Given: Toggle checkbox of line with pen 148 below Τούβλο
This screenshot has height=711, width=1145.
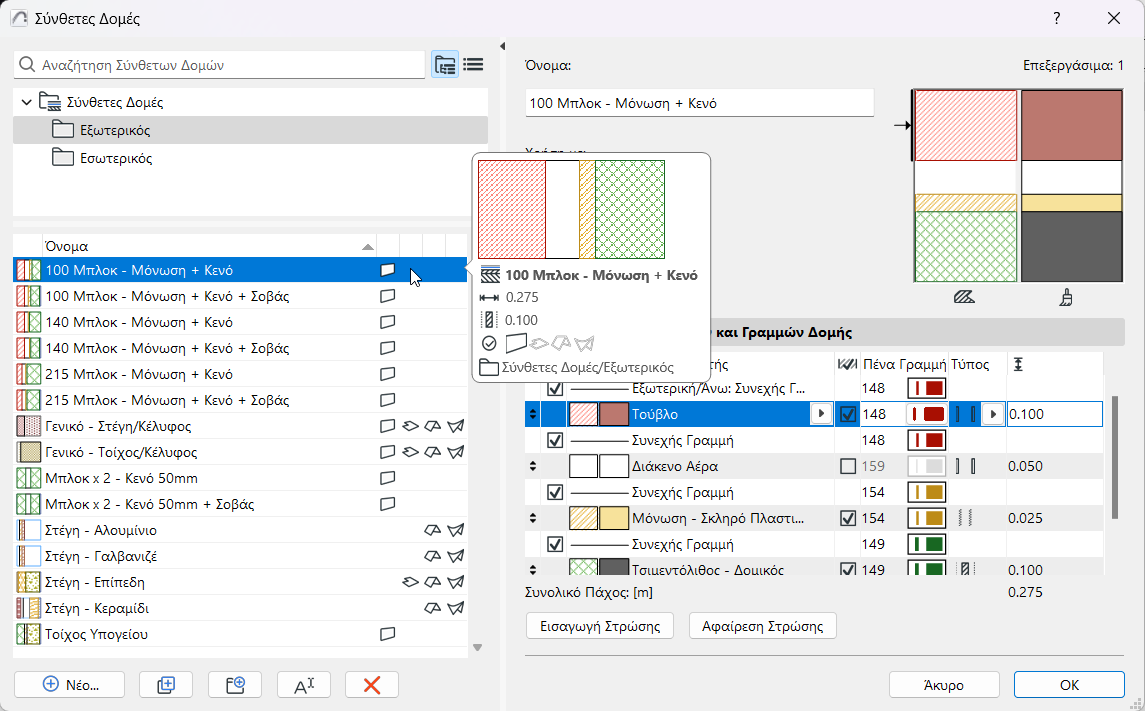Looking at the screenshot, I should [x=555, y=440].
